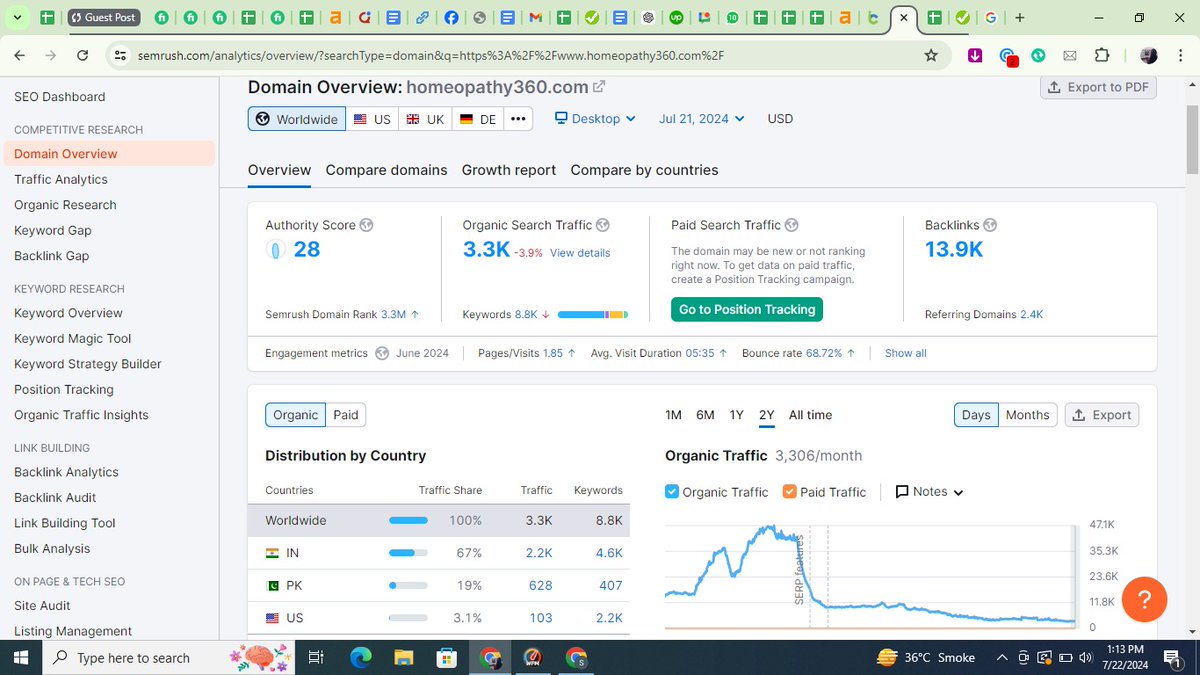Viewport: 1200px width, 675px height.
Task: Go back with the browser back arrow
Action: pyautogui.click(x=20, y=56)
